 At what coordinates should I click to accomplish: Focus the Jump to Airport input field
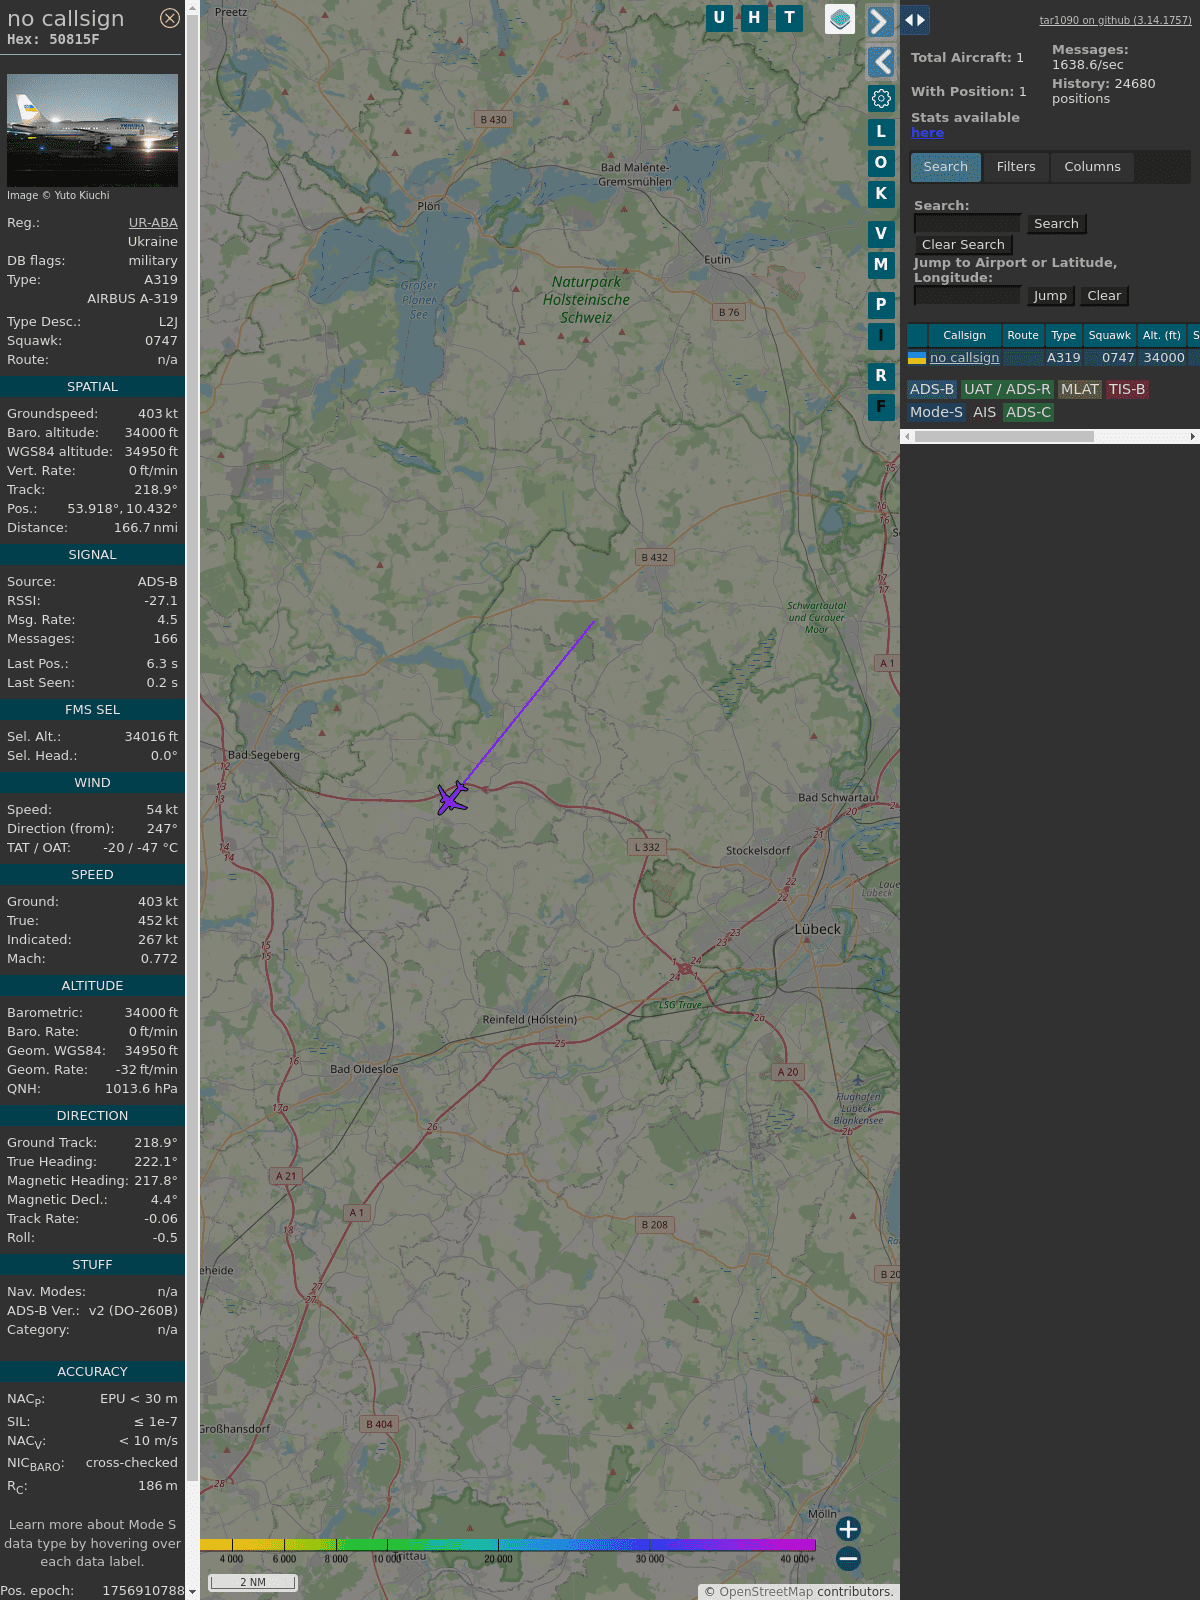coord(967,296)
